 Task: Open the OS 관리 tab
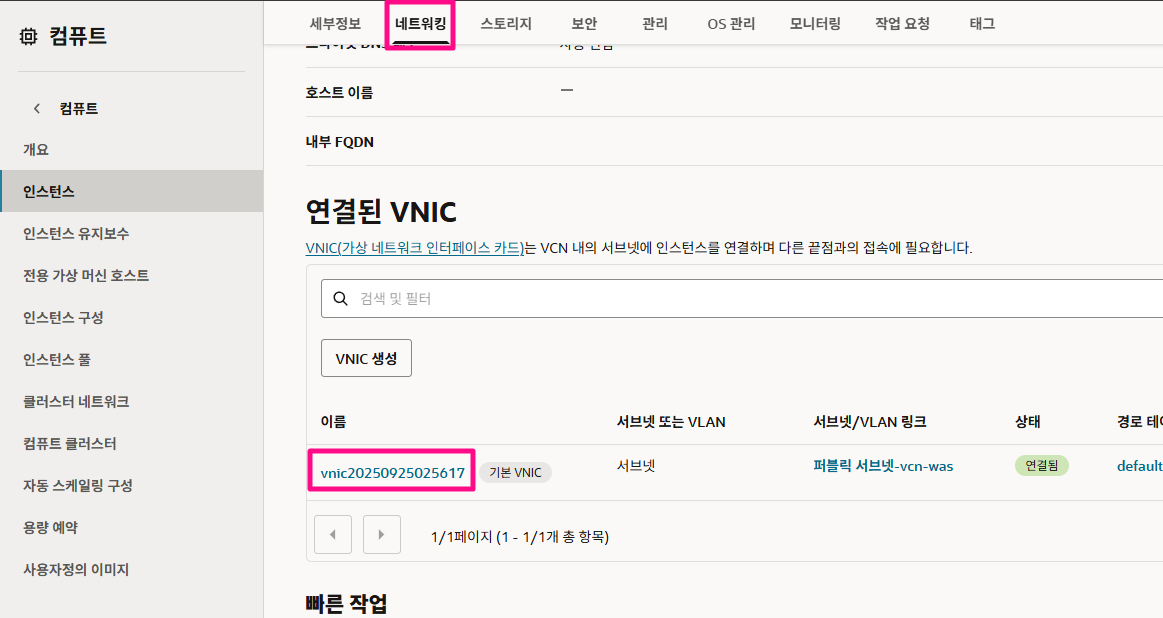[x=730, y=23]
